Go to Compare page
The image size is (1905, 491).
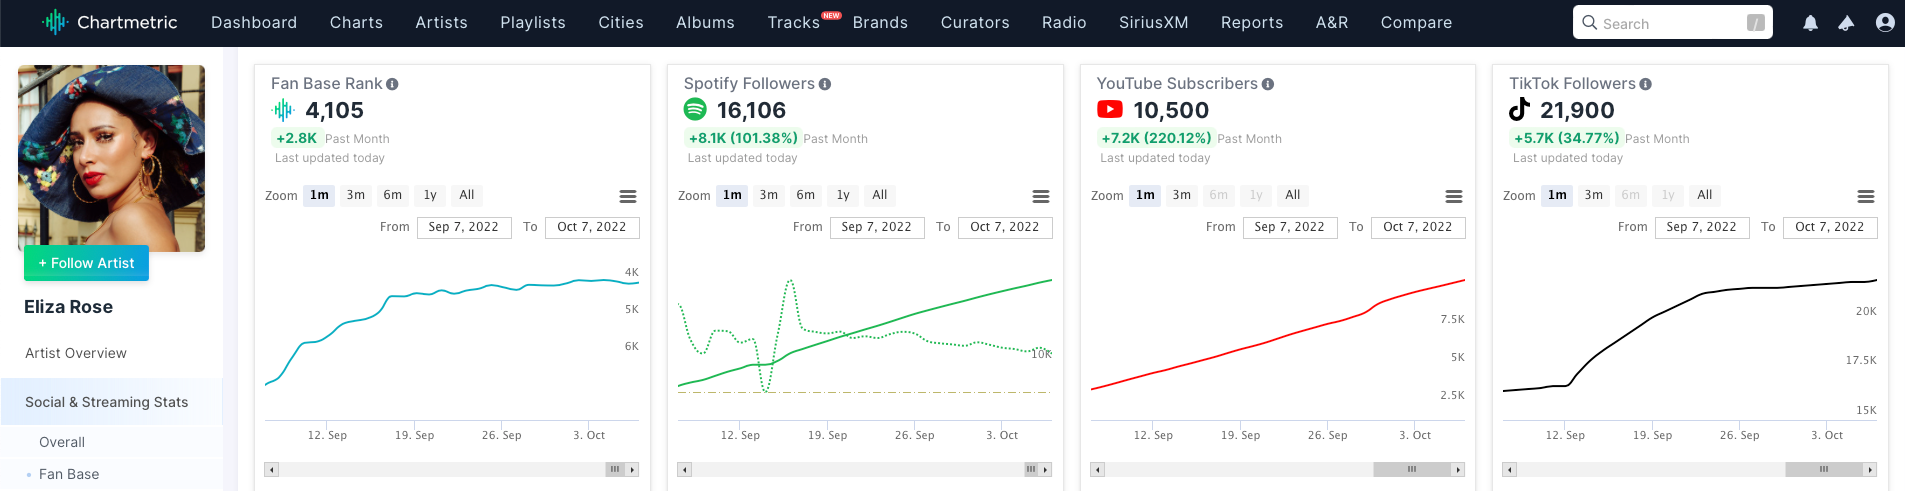(x=1416, y=22)
